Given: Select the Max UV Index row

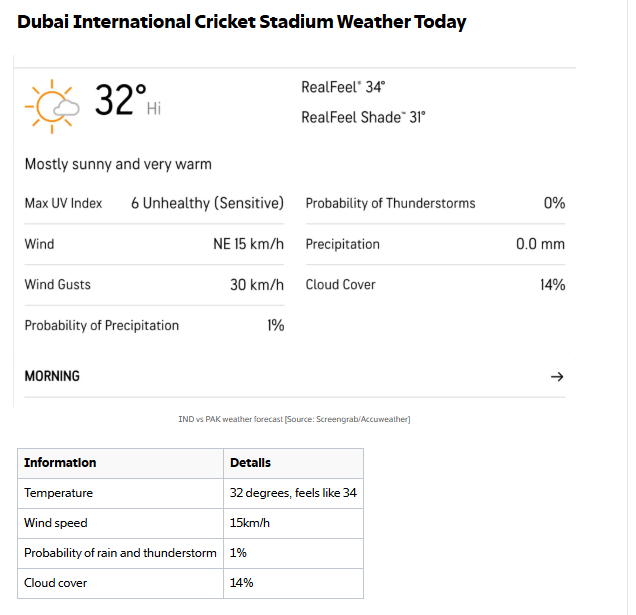Looking at the screenshot, I should [x=154, y=203].
